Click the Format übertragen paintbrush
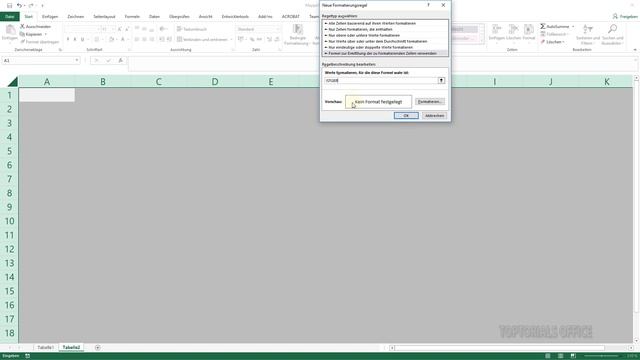The image size is (640, 360). pyautogui.click(x=40, y=42)
